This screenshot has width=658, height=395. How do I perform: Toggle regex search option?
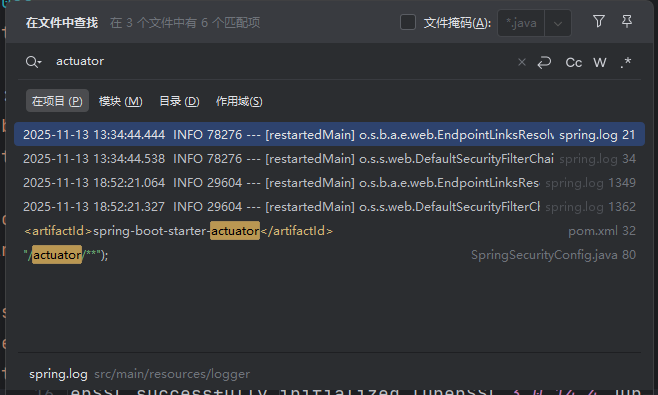tap(626, 62)
